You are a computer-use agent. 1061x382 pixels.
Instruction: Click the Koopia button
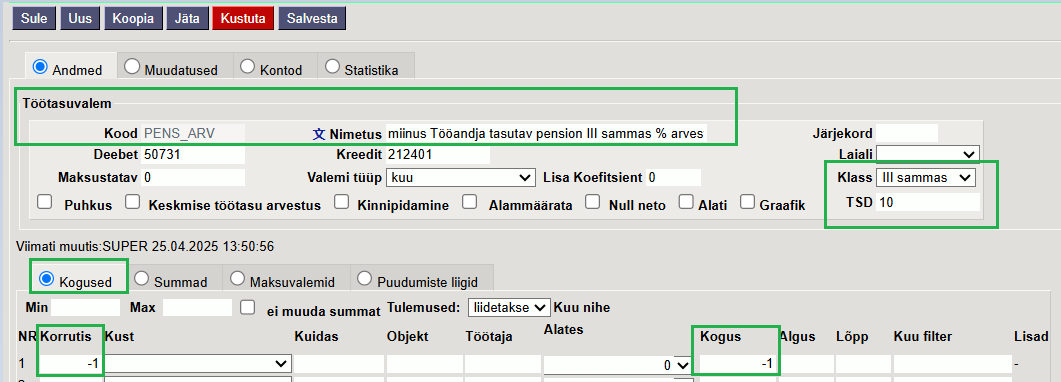(133, 18)
